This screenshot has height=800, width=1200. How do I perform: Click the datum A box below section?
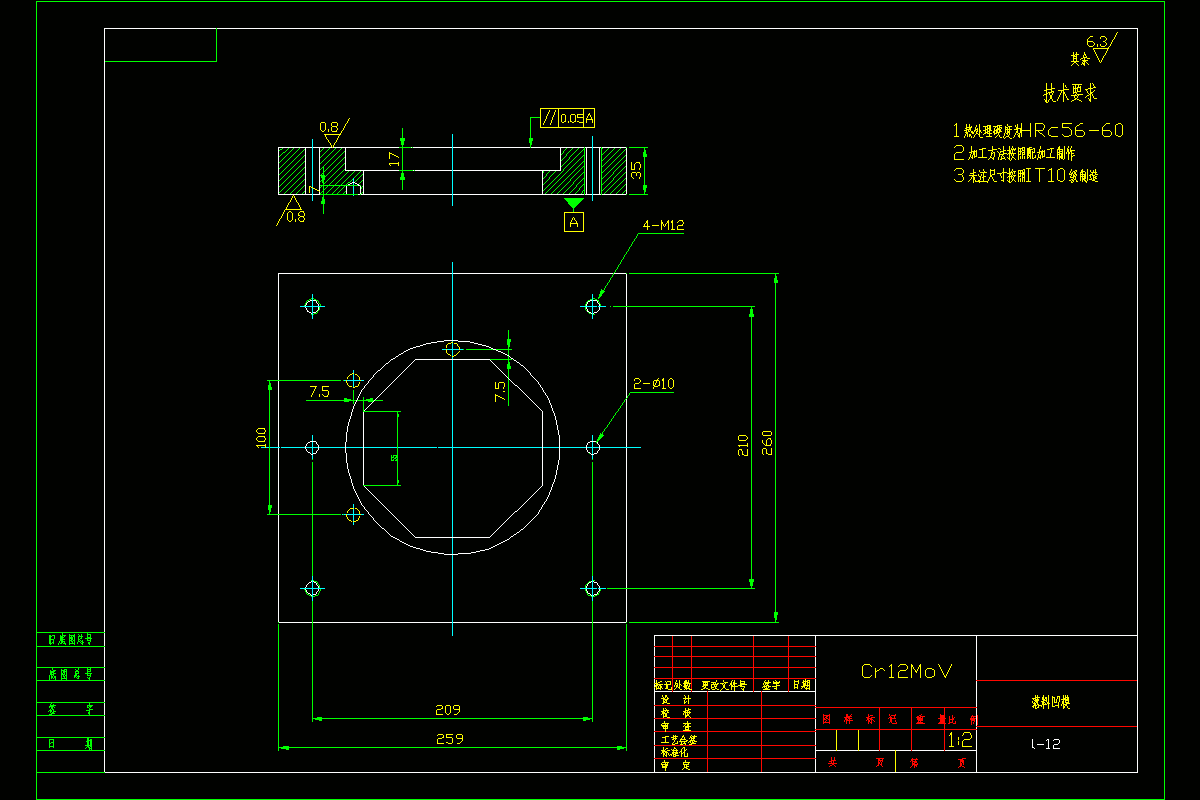(x=574, y=222)
